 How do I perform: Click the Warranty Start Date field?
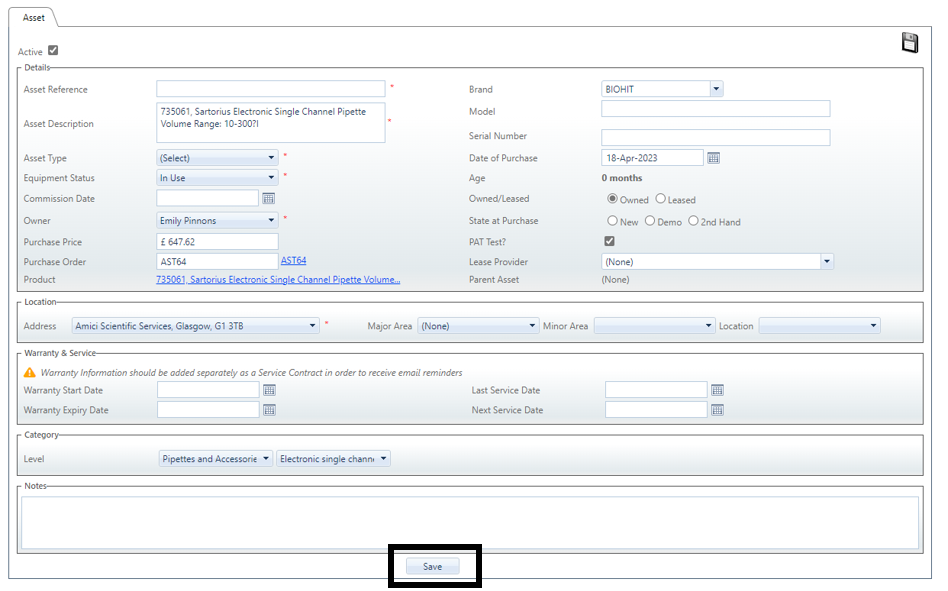coord(209,390)
